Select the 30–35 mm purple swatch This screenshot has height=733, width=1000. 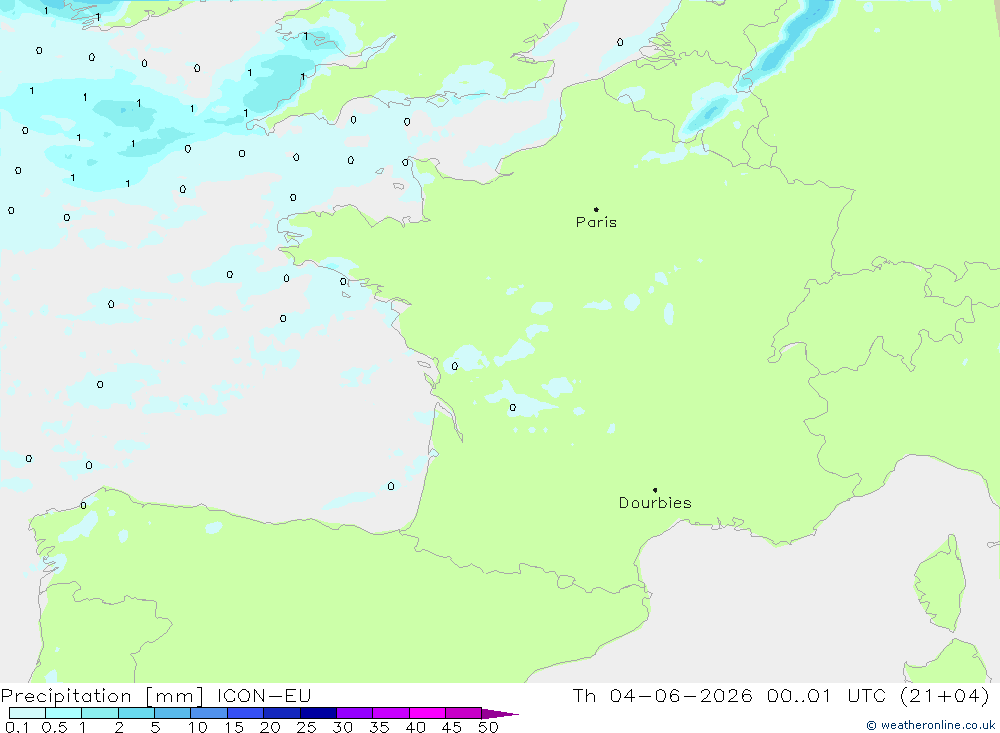(355, 713)
